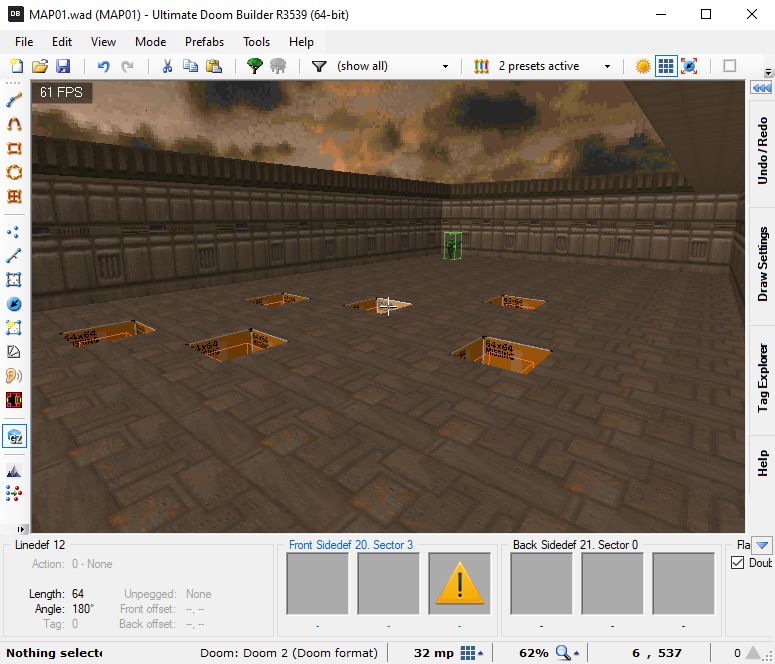Open the Mode menu
Viewport: 775px width, 664px height.
point(150,42)
